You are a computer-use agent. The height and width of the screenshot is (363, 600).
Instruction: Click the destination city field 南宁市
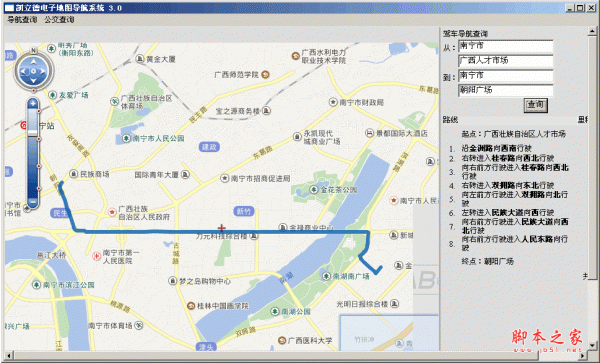(506, 75)
